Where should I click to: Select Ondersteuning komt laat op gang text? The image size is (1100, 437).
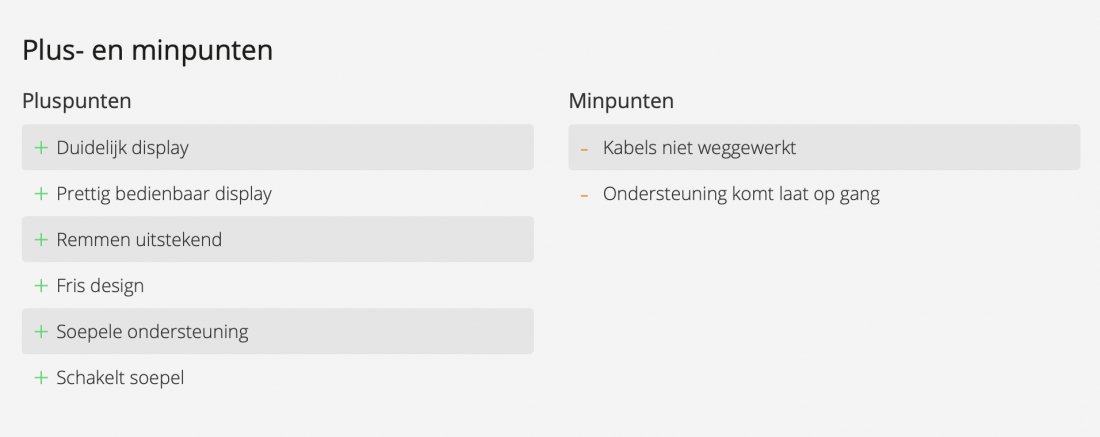pos(741,194)
